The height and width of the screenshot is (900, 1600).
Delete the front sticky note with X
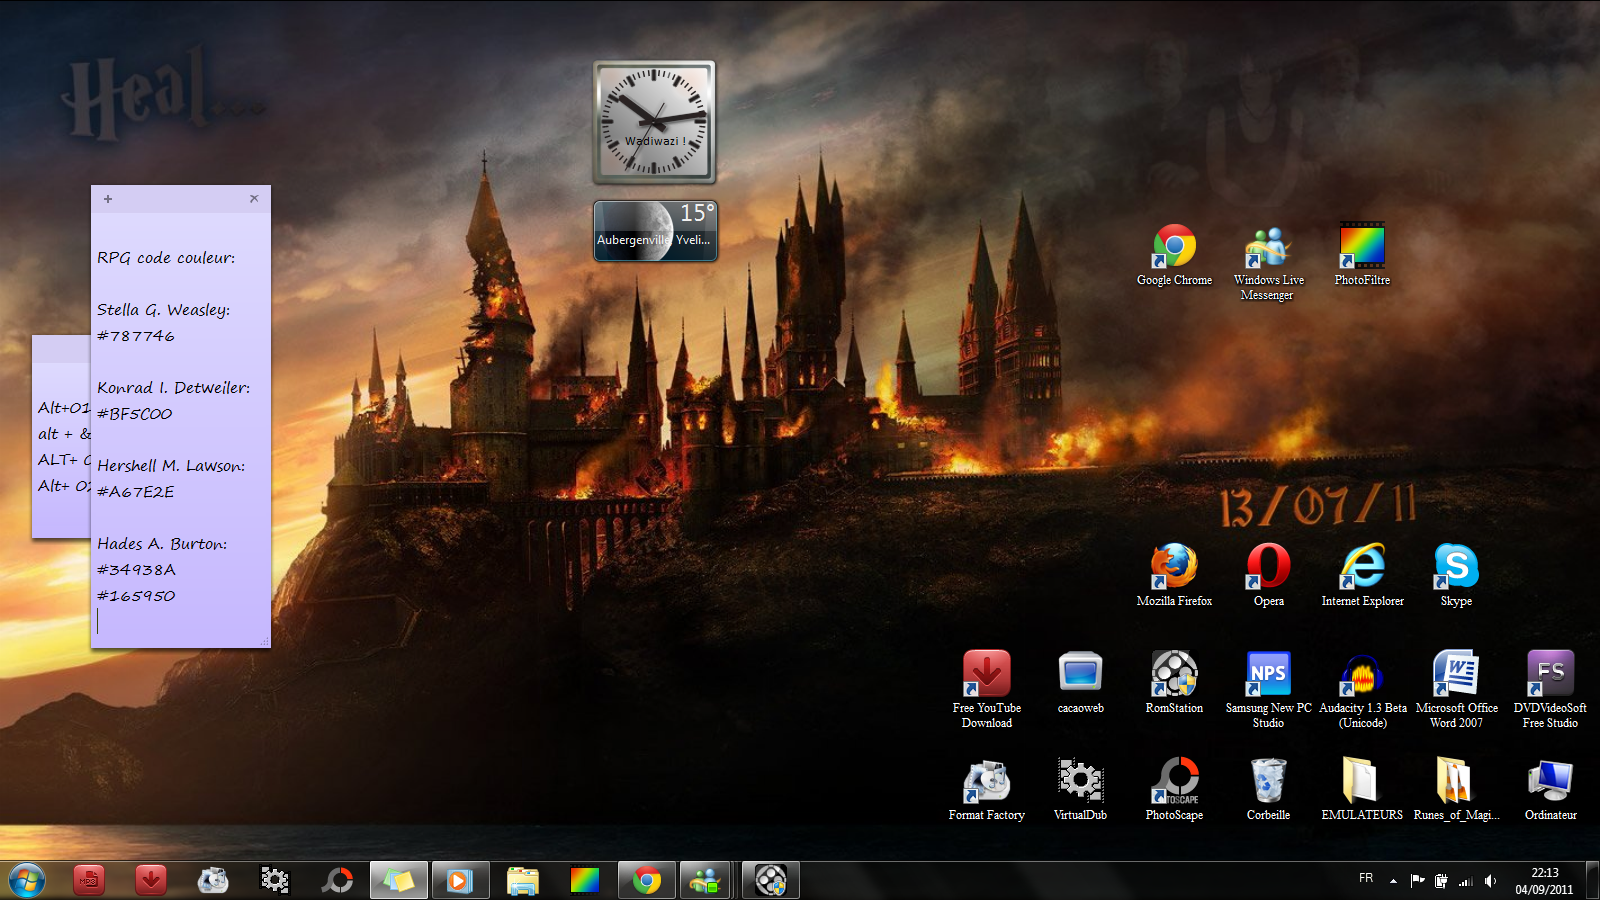coord(254,198)
